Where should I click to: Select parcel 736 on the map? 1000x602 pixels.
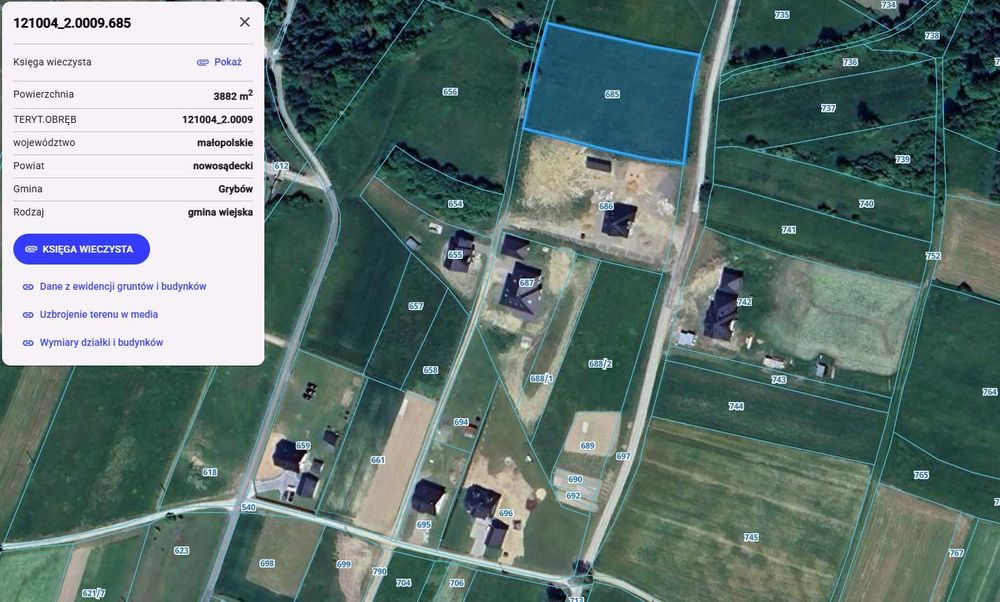click(x=850, y=62)
